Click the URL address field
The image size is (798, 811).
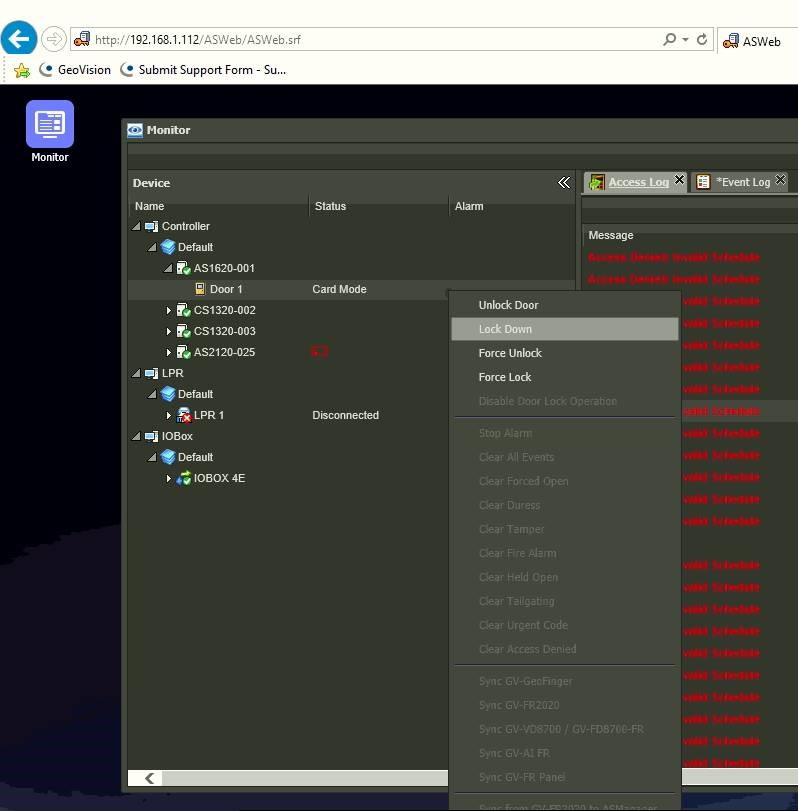click(x=362, y=39)
